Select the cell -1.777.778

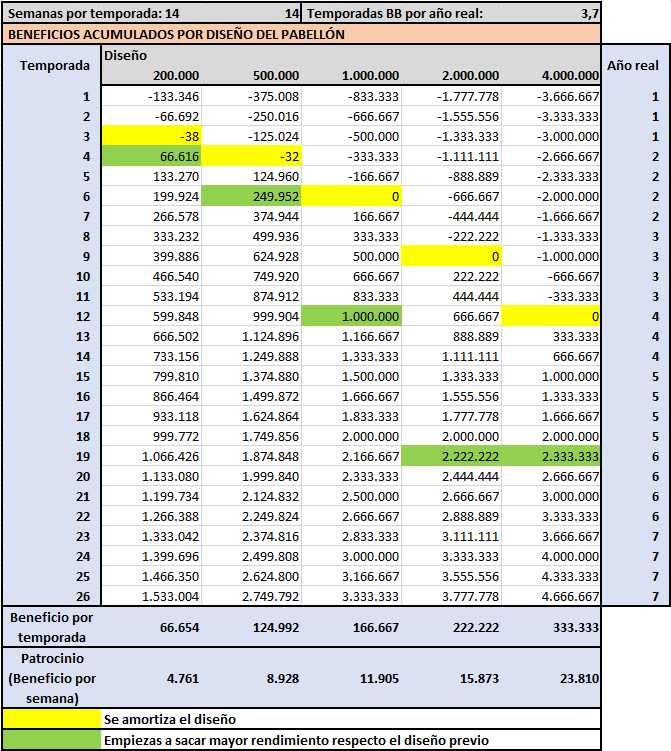[452, 97]
